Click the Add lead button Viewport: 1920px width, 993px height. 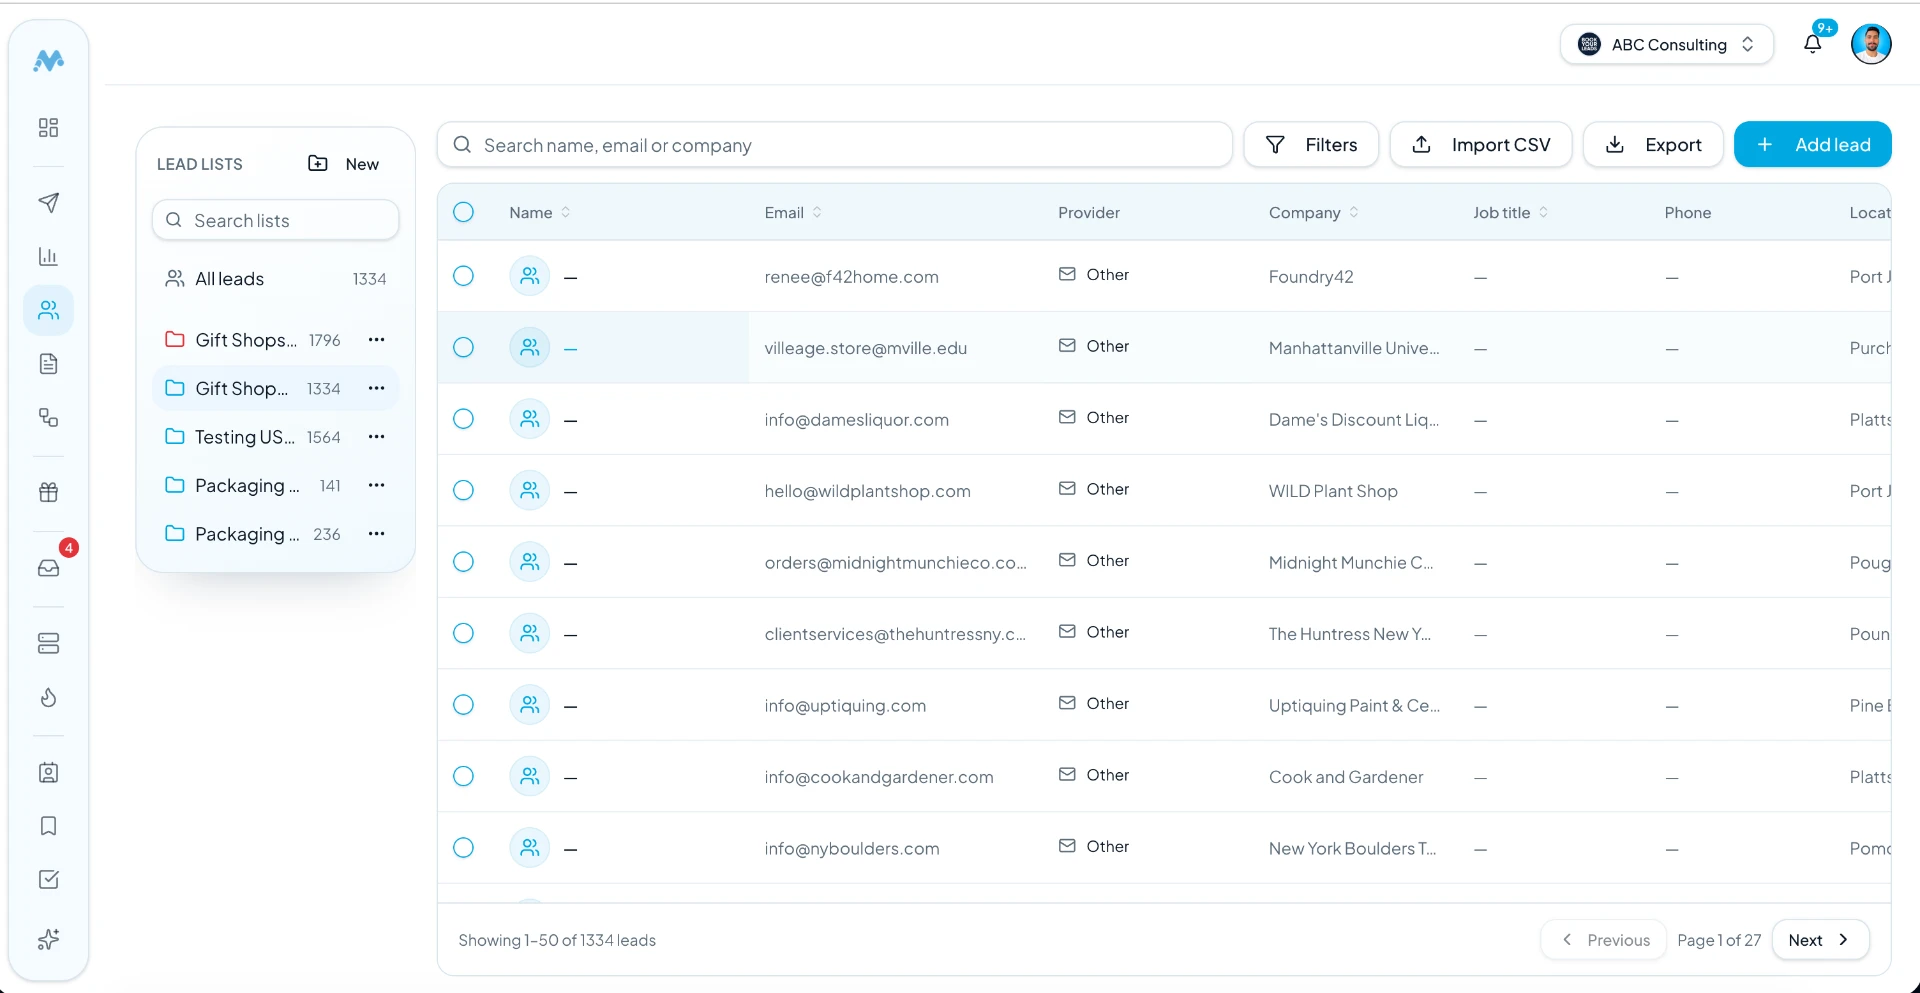(1812, 145)
